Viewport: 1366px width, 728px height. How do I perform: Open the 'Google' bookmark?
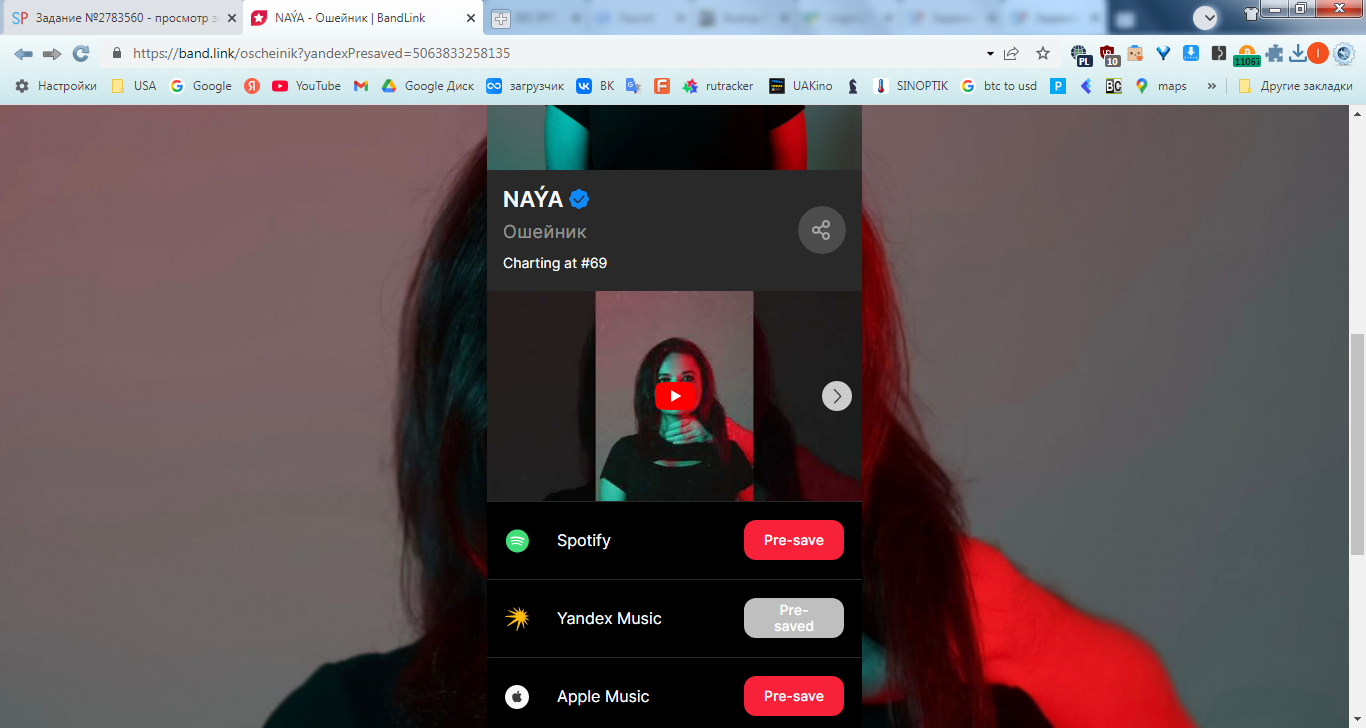(201, 86)
